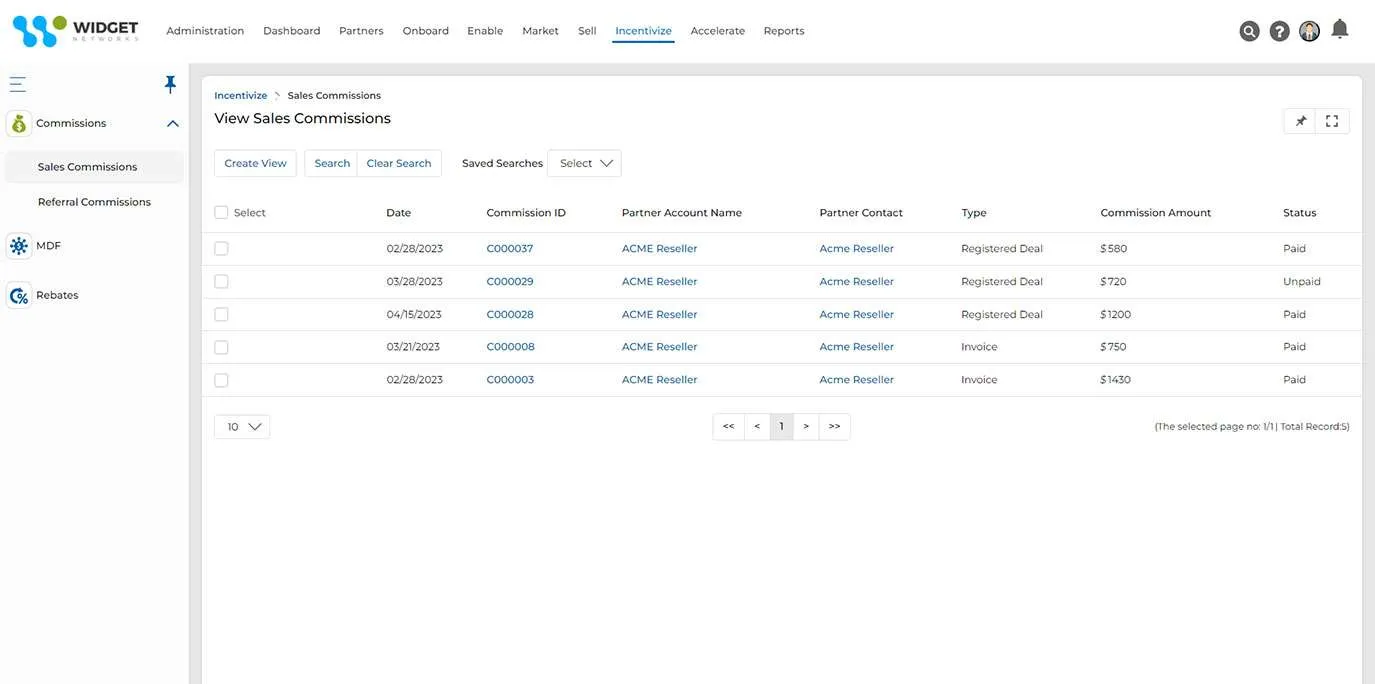
Task: Open the user profile avatar
Action: (x=1309, y=31)
